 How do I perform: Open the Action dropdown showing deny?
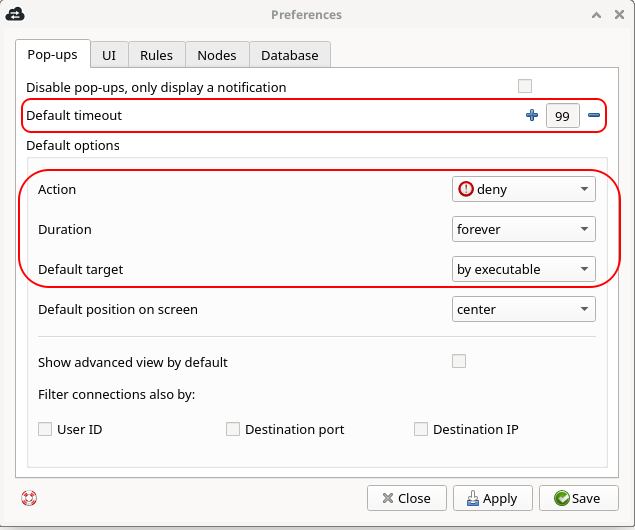(x=524, y=189)
